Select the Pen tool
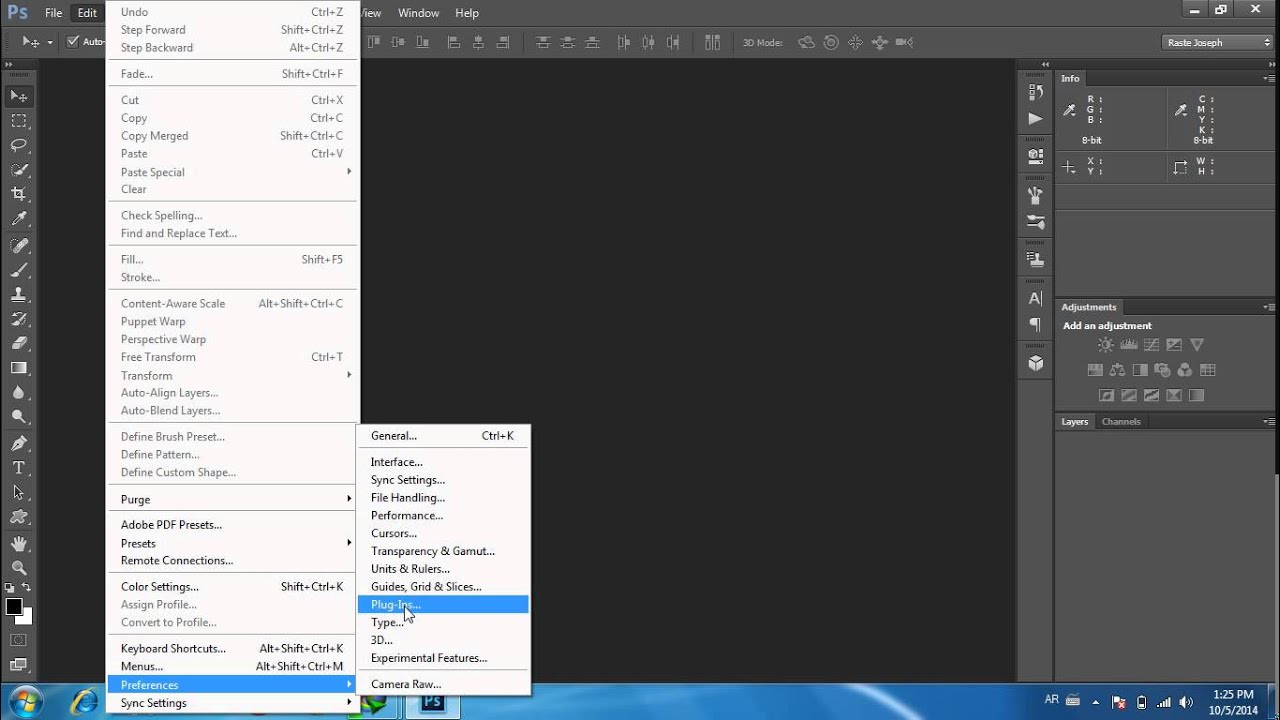The height and width of the screenshot is (720, 1280). (19, 443)
